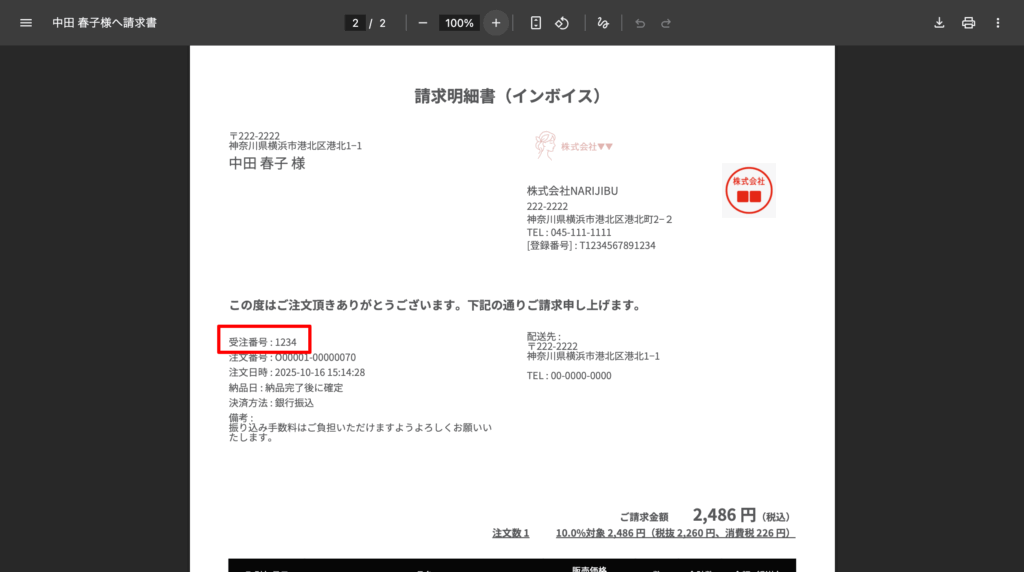Open the three-dot more actions menu
This screenshot has height=572, width=1024.
coord(997,23)
